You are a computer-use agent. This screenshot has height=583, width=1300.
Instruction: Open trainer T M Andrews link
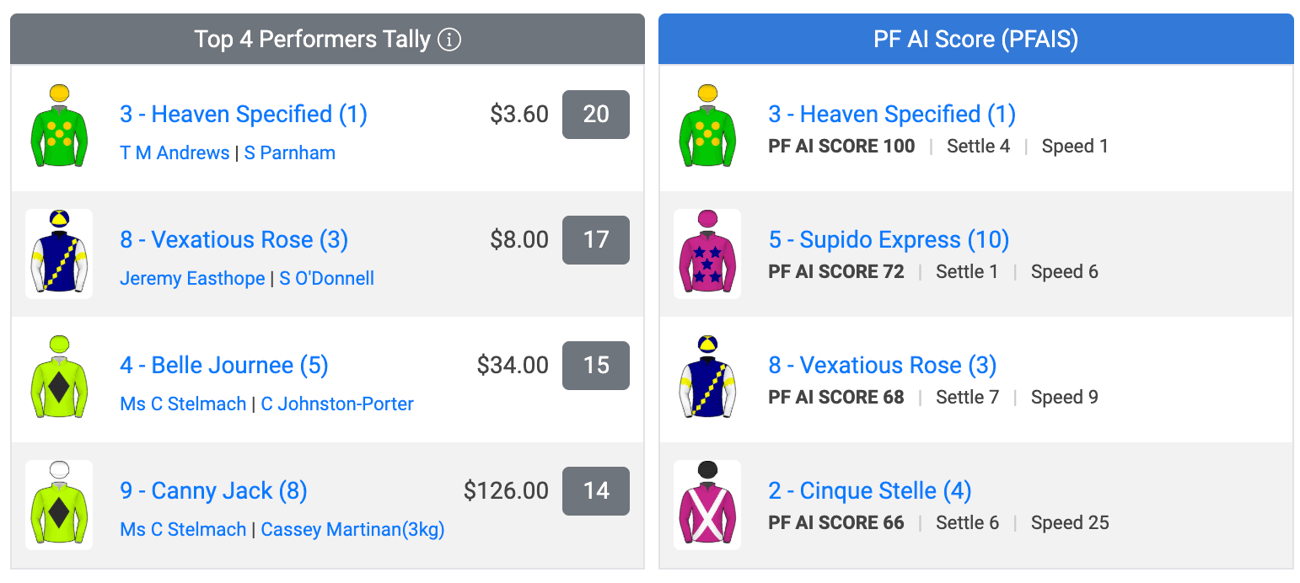pyautogui.click(x=175, y=153)
